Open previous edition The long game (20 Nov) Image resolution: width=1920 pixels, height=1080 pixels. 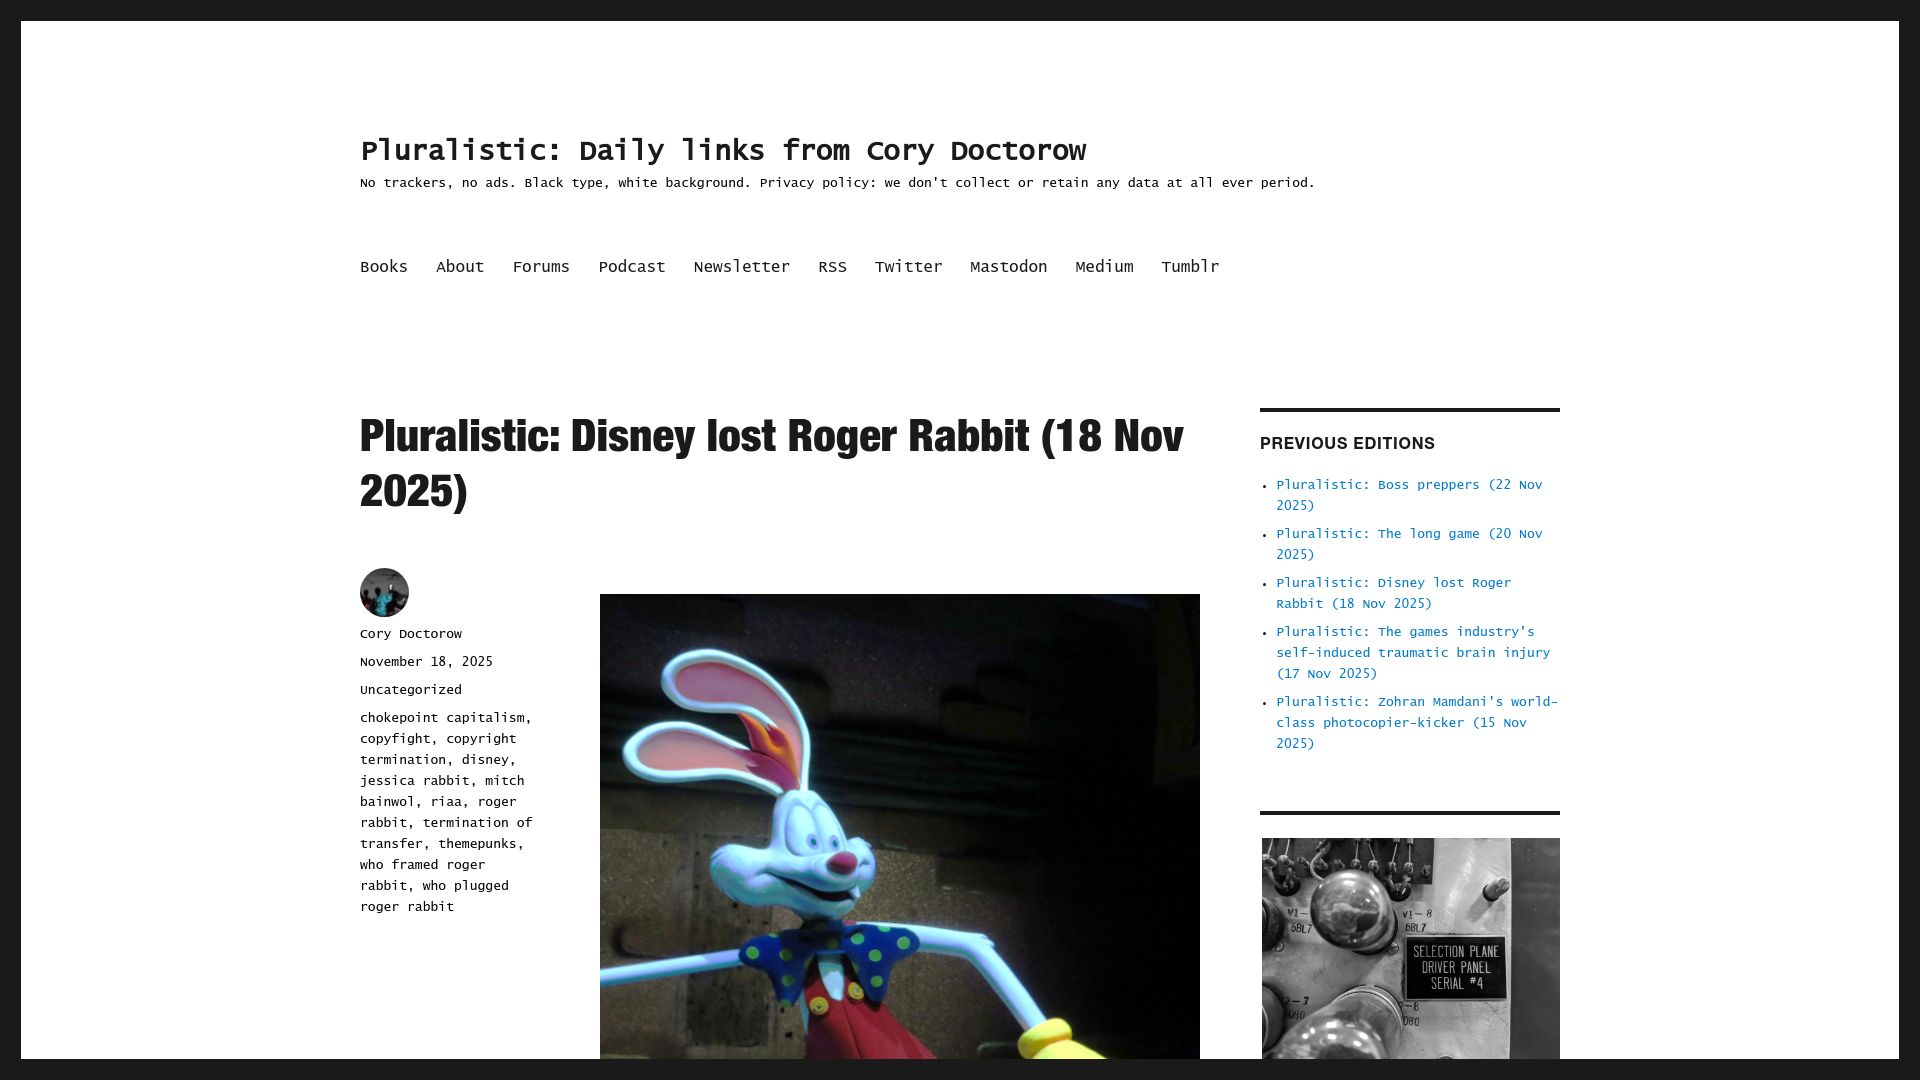1409,544
